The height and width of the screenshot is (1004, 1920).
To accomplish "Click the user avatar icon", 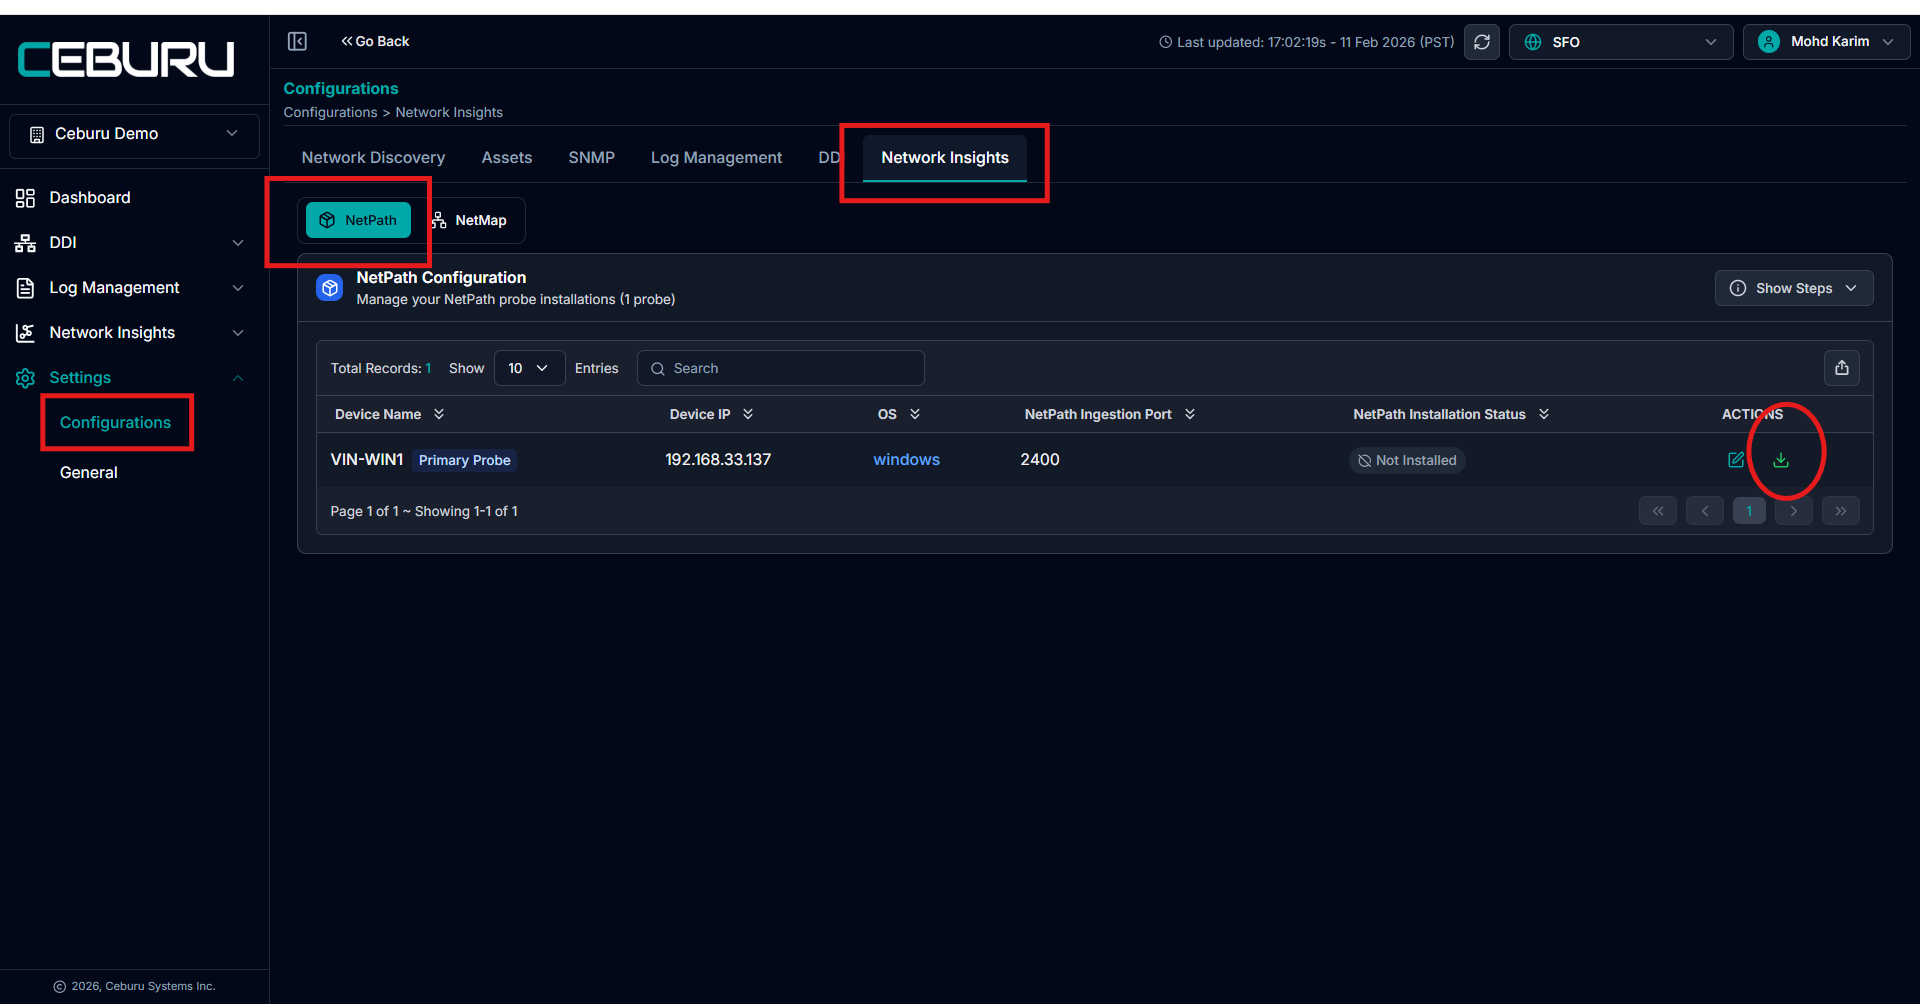I will tap(1769, 42).
